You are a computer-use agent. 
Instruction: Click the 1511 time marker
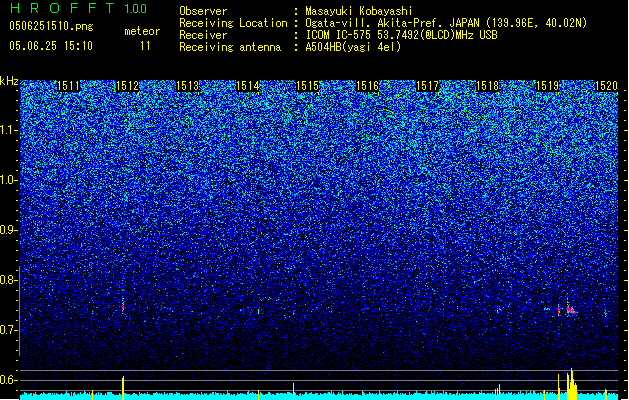click(68, 86)
